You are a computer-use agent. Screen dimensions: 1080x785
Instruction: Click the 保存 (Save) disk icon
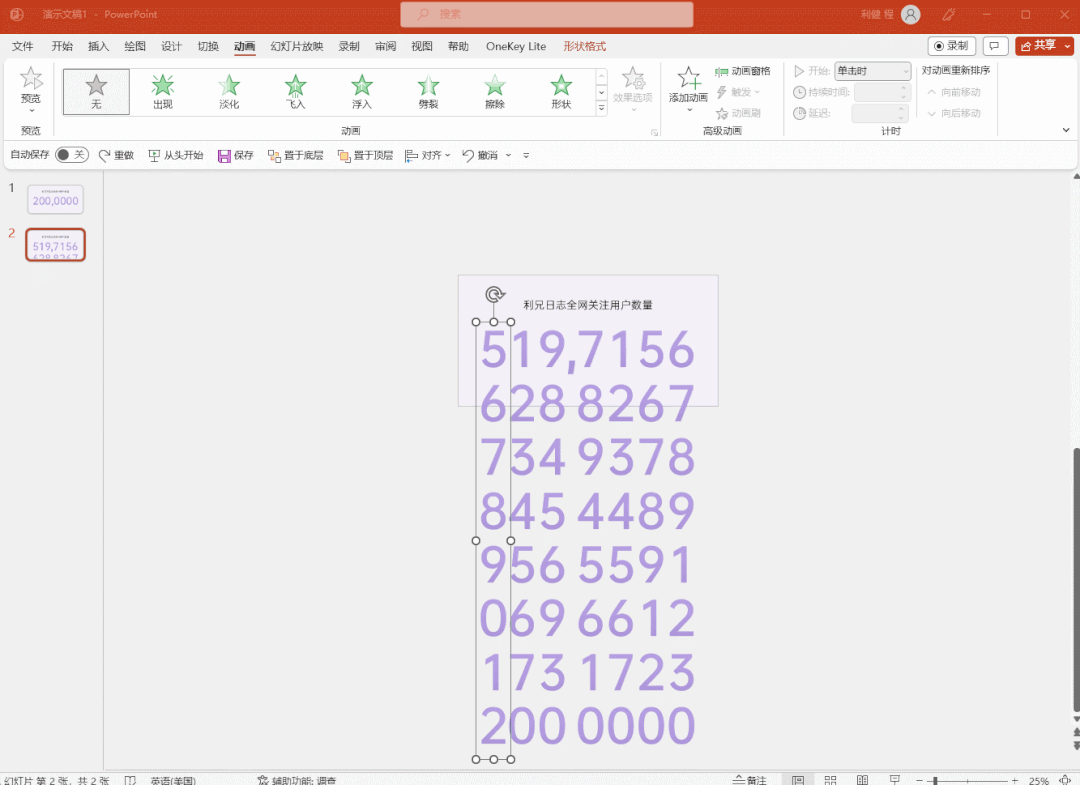(224, 156)
